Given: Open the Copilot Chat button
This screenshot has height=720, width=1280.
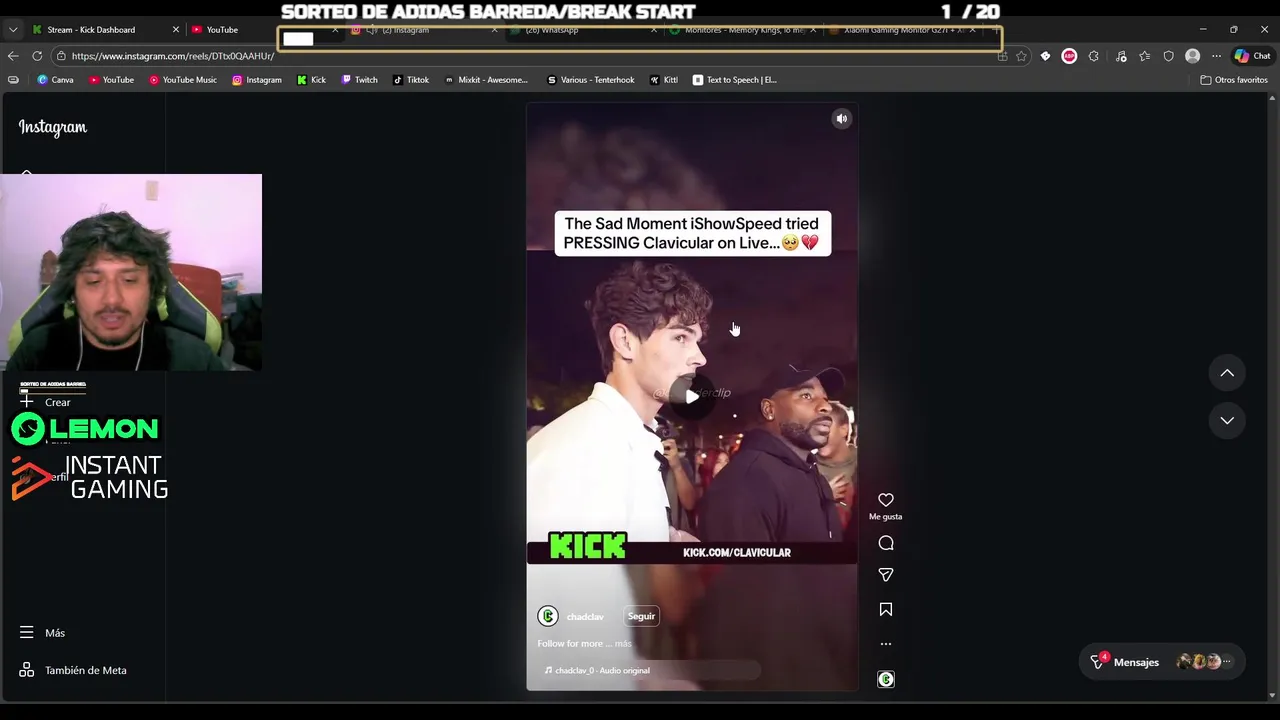Looking at the screenshot, I should pos(1252,56).
